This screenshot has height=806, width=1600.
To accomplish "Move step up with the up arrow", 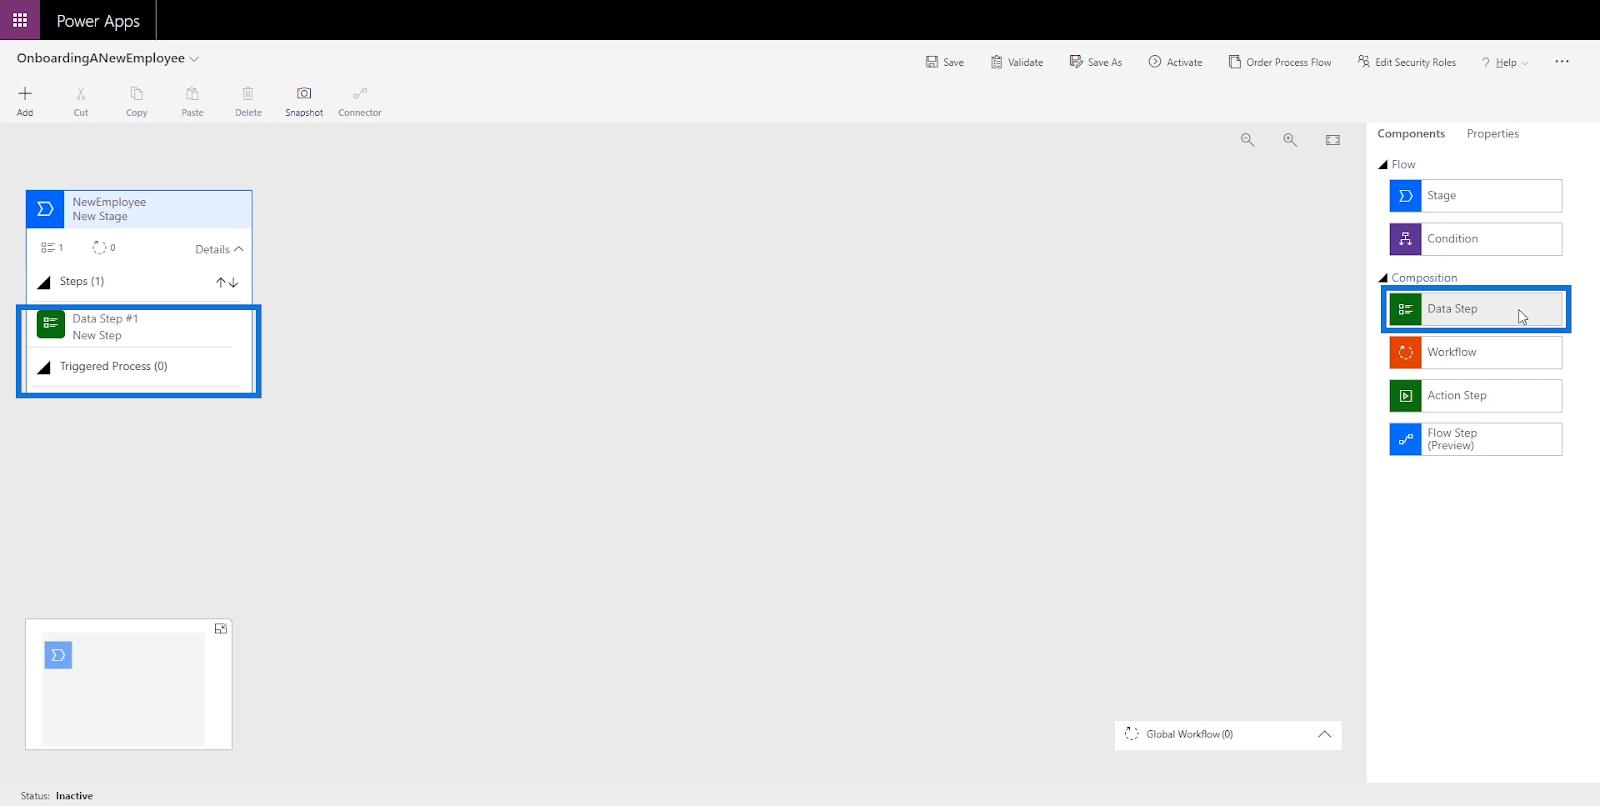I will point(221,283).
